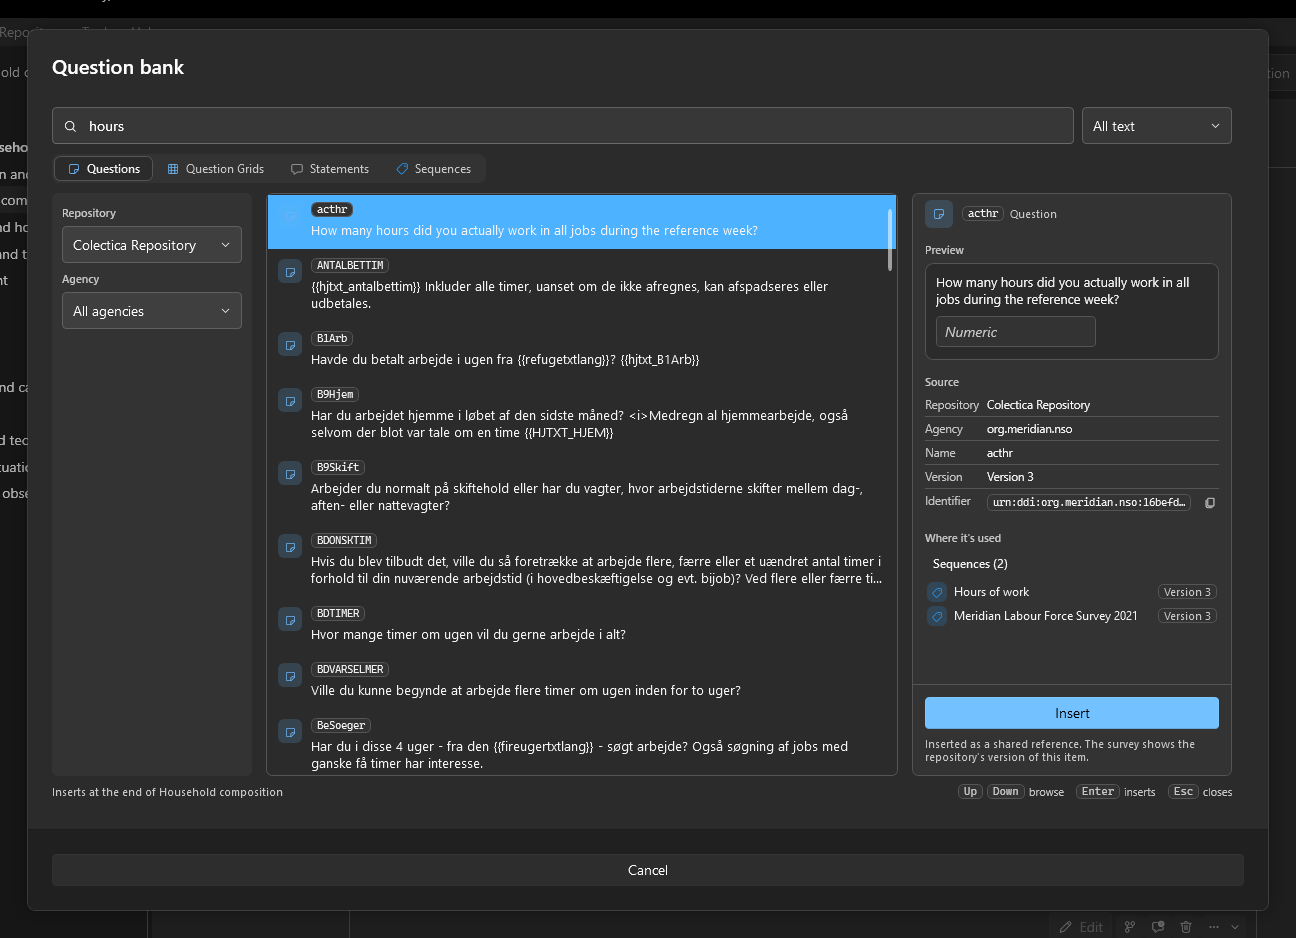The height and width of the screenshot is (938, 1296).
Task: Select the acthr question row
Action: (x=581, y=221)
